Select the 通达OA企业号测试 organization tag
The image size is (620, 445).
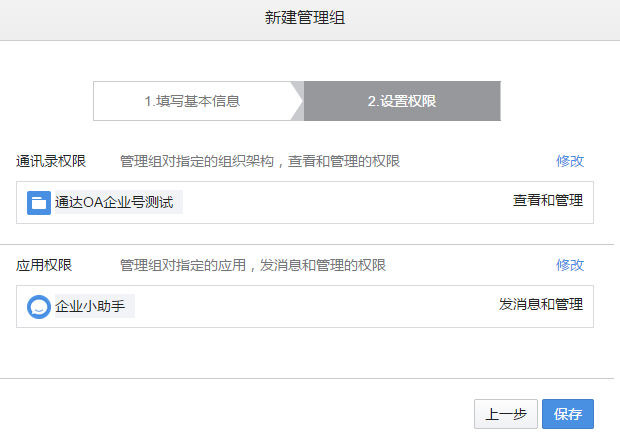(x=114, y=202)
